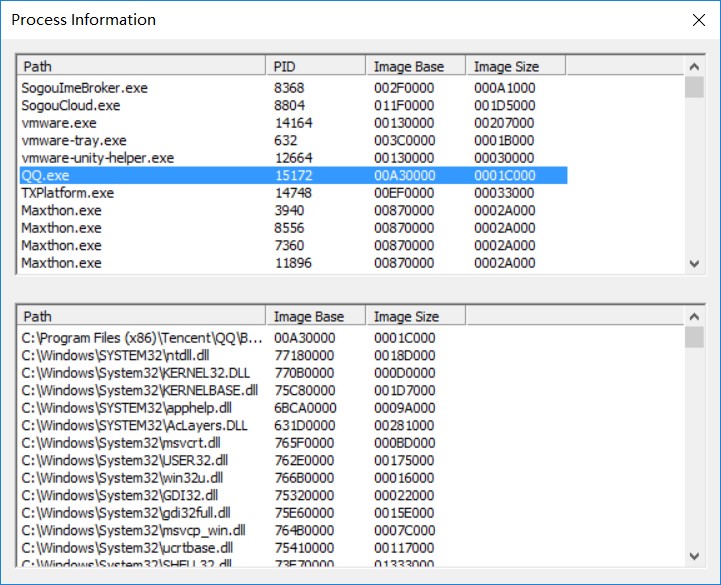Select the msvcp_win.dll module
The image size is (721, 585).
(x=242, y=530)
